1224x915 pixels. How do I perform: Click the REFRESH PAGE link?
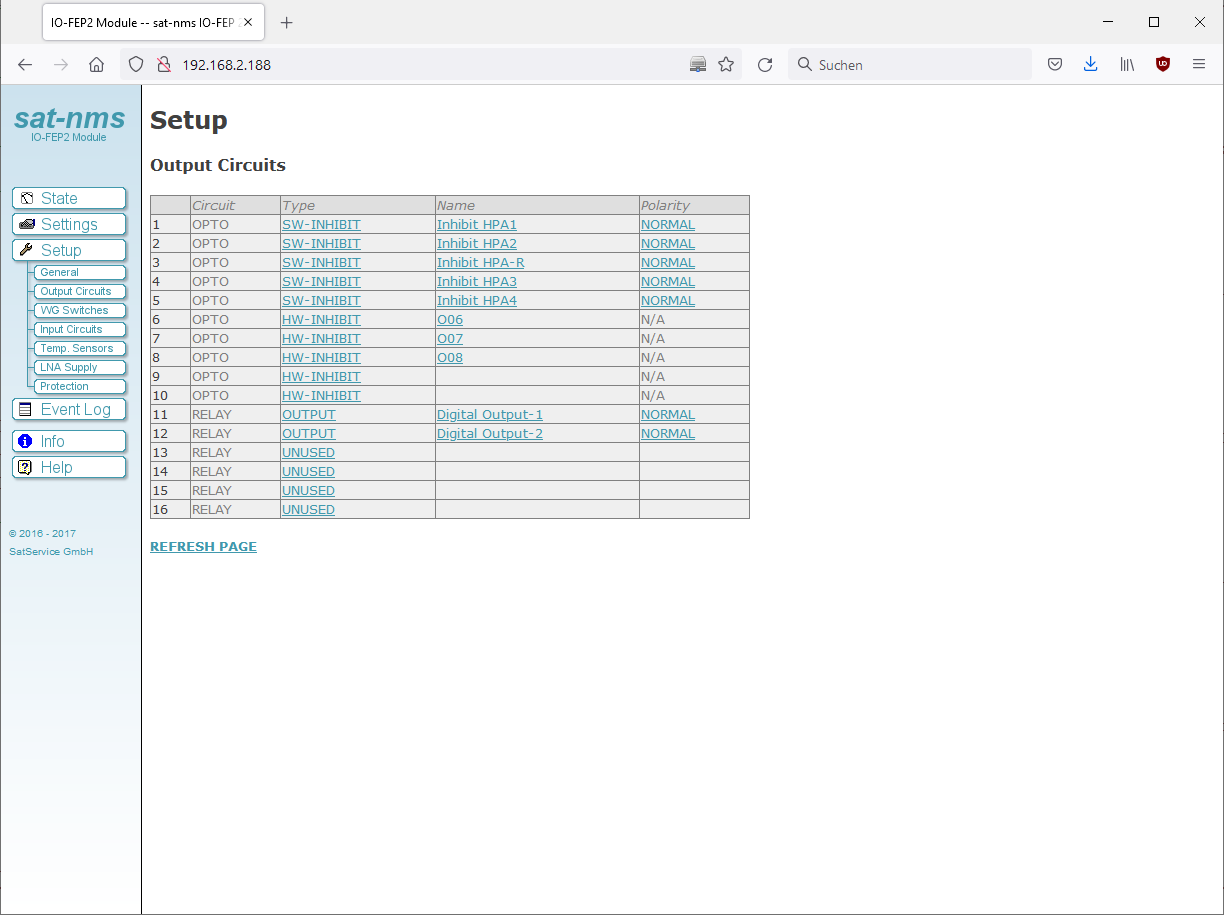203,547
